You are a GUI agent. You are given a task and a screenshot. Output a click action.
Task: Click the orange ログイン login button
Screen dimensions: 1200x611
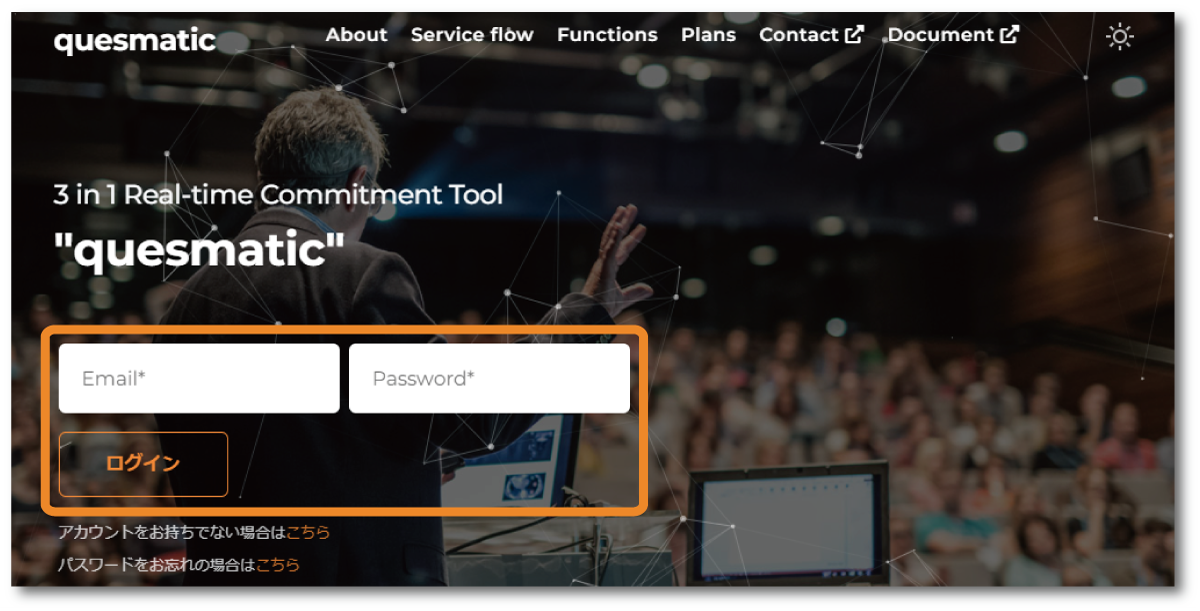[x=143, y=464]
